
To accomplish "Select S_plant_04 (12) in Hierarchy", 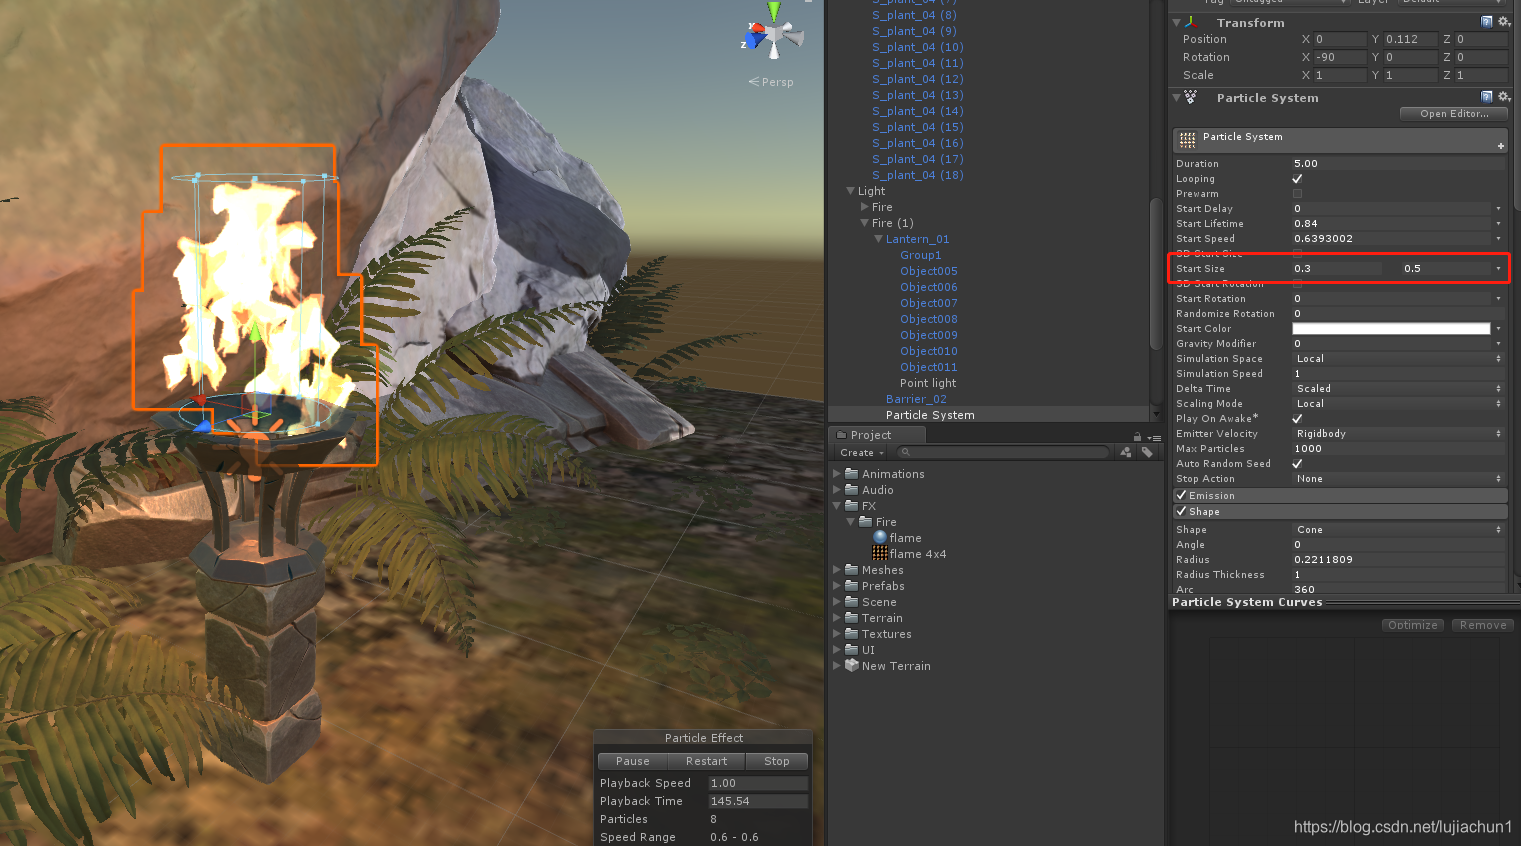I will (x=918, y=79).
